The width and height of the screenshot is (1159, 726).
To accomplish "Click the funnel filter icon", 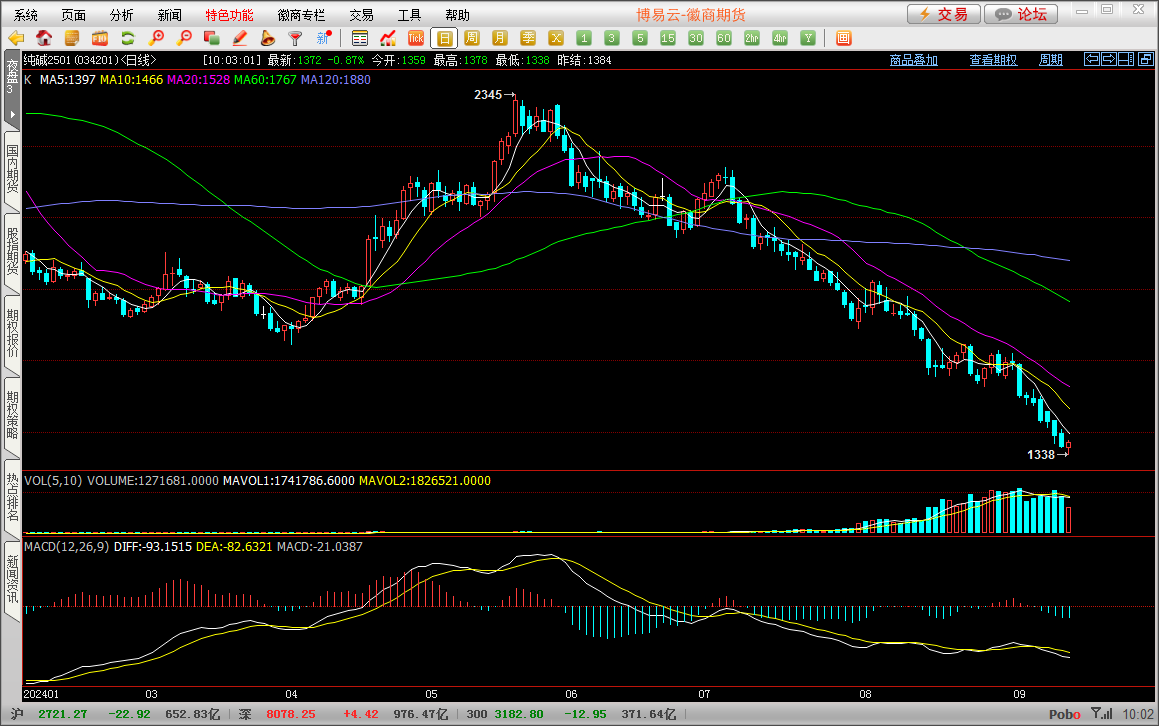I will 295,38.
